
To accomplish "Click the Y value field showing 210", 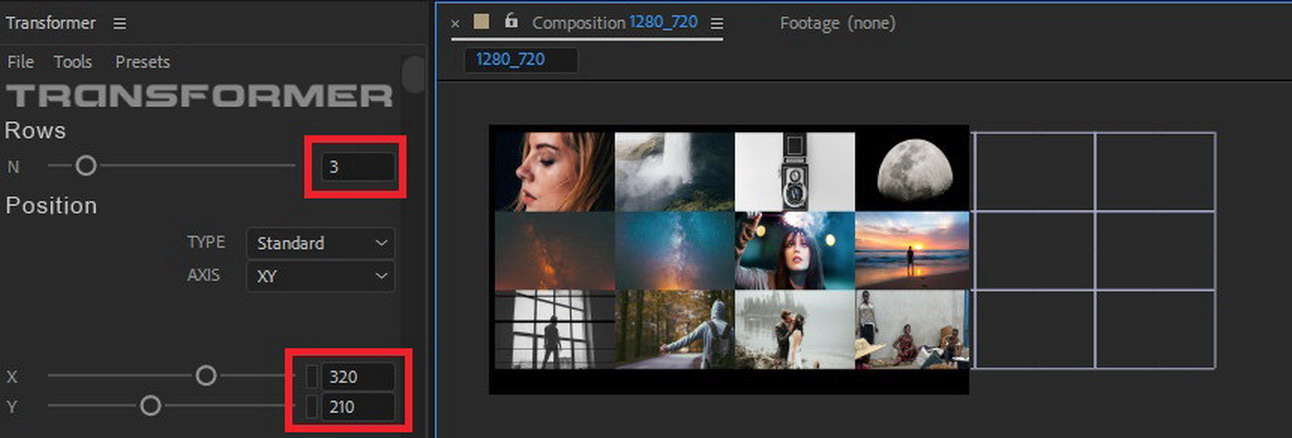I will [x=358, y=407].
